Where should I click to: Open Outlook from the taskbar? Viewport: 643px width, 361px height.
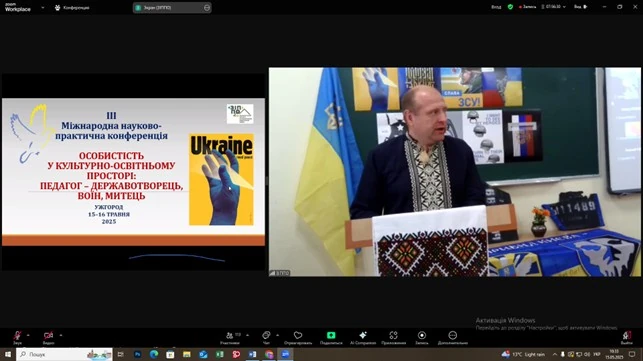pyautogui.click(x=203, y=354)
